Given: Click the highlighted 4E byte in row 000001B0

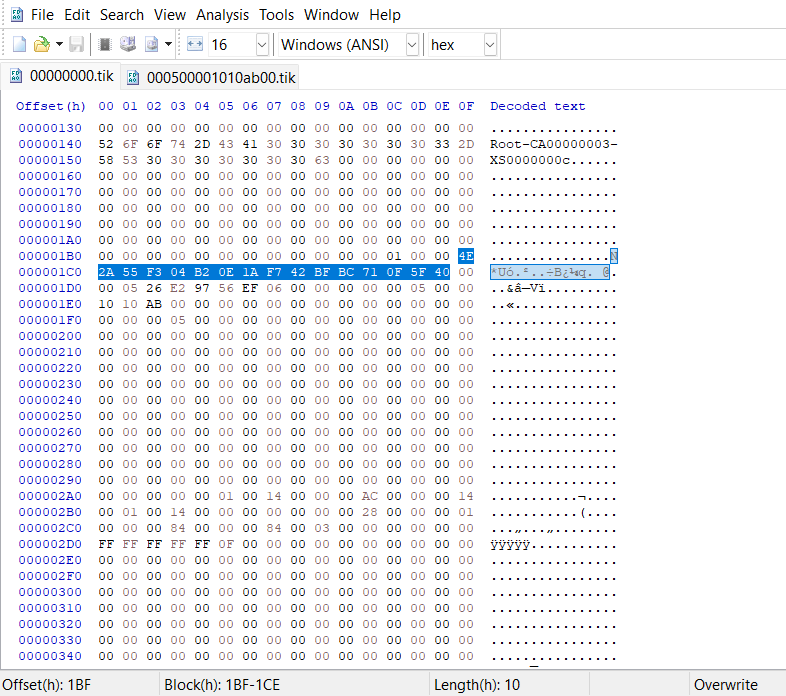Looking at the screenshot, I should pos(466,256).
